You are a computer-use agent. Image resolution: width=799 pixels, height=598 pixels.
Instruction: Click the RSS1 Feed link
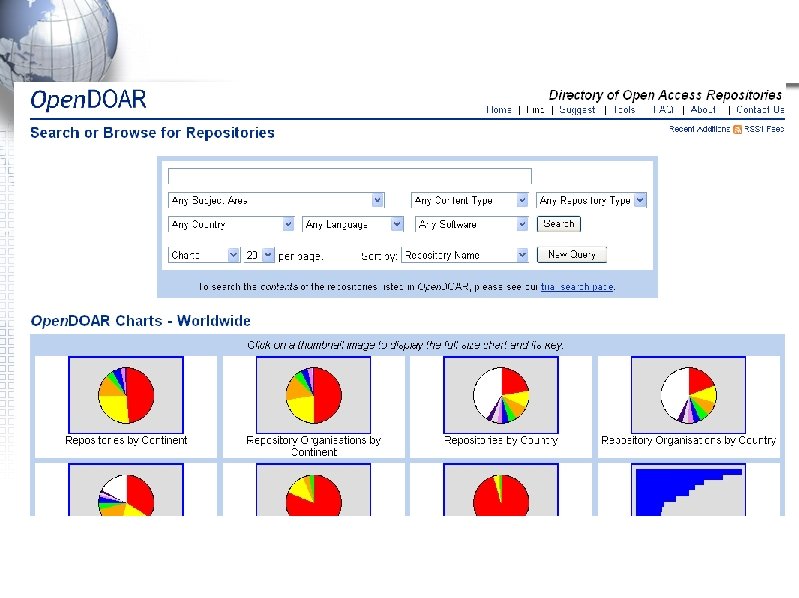pos(763,129)
